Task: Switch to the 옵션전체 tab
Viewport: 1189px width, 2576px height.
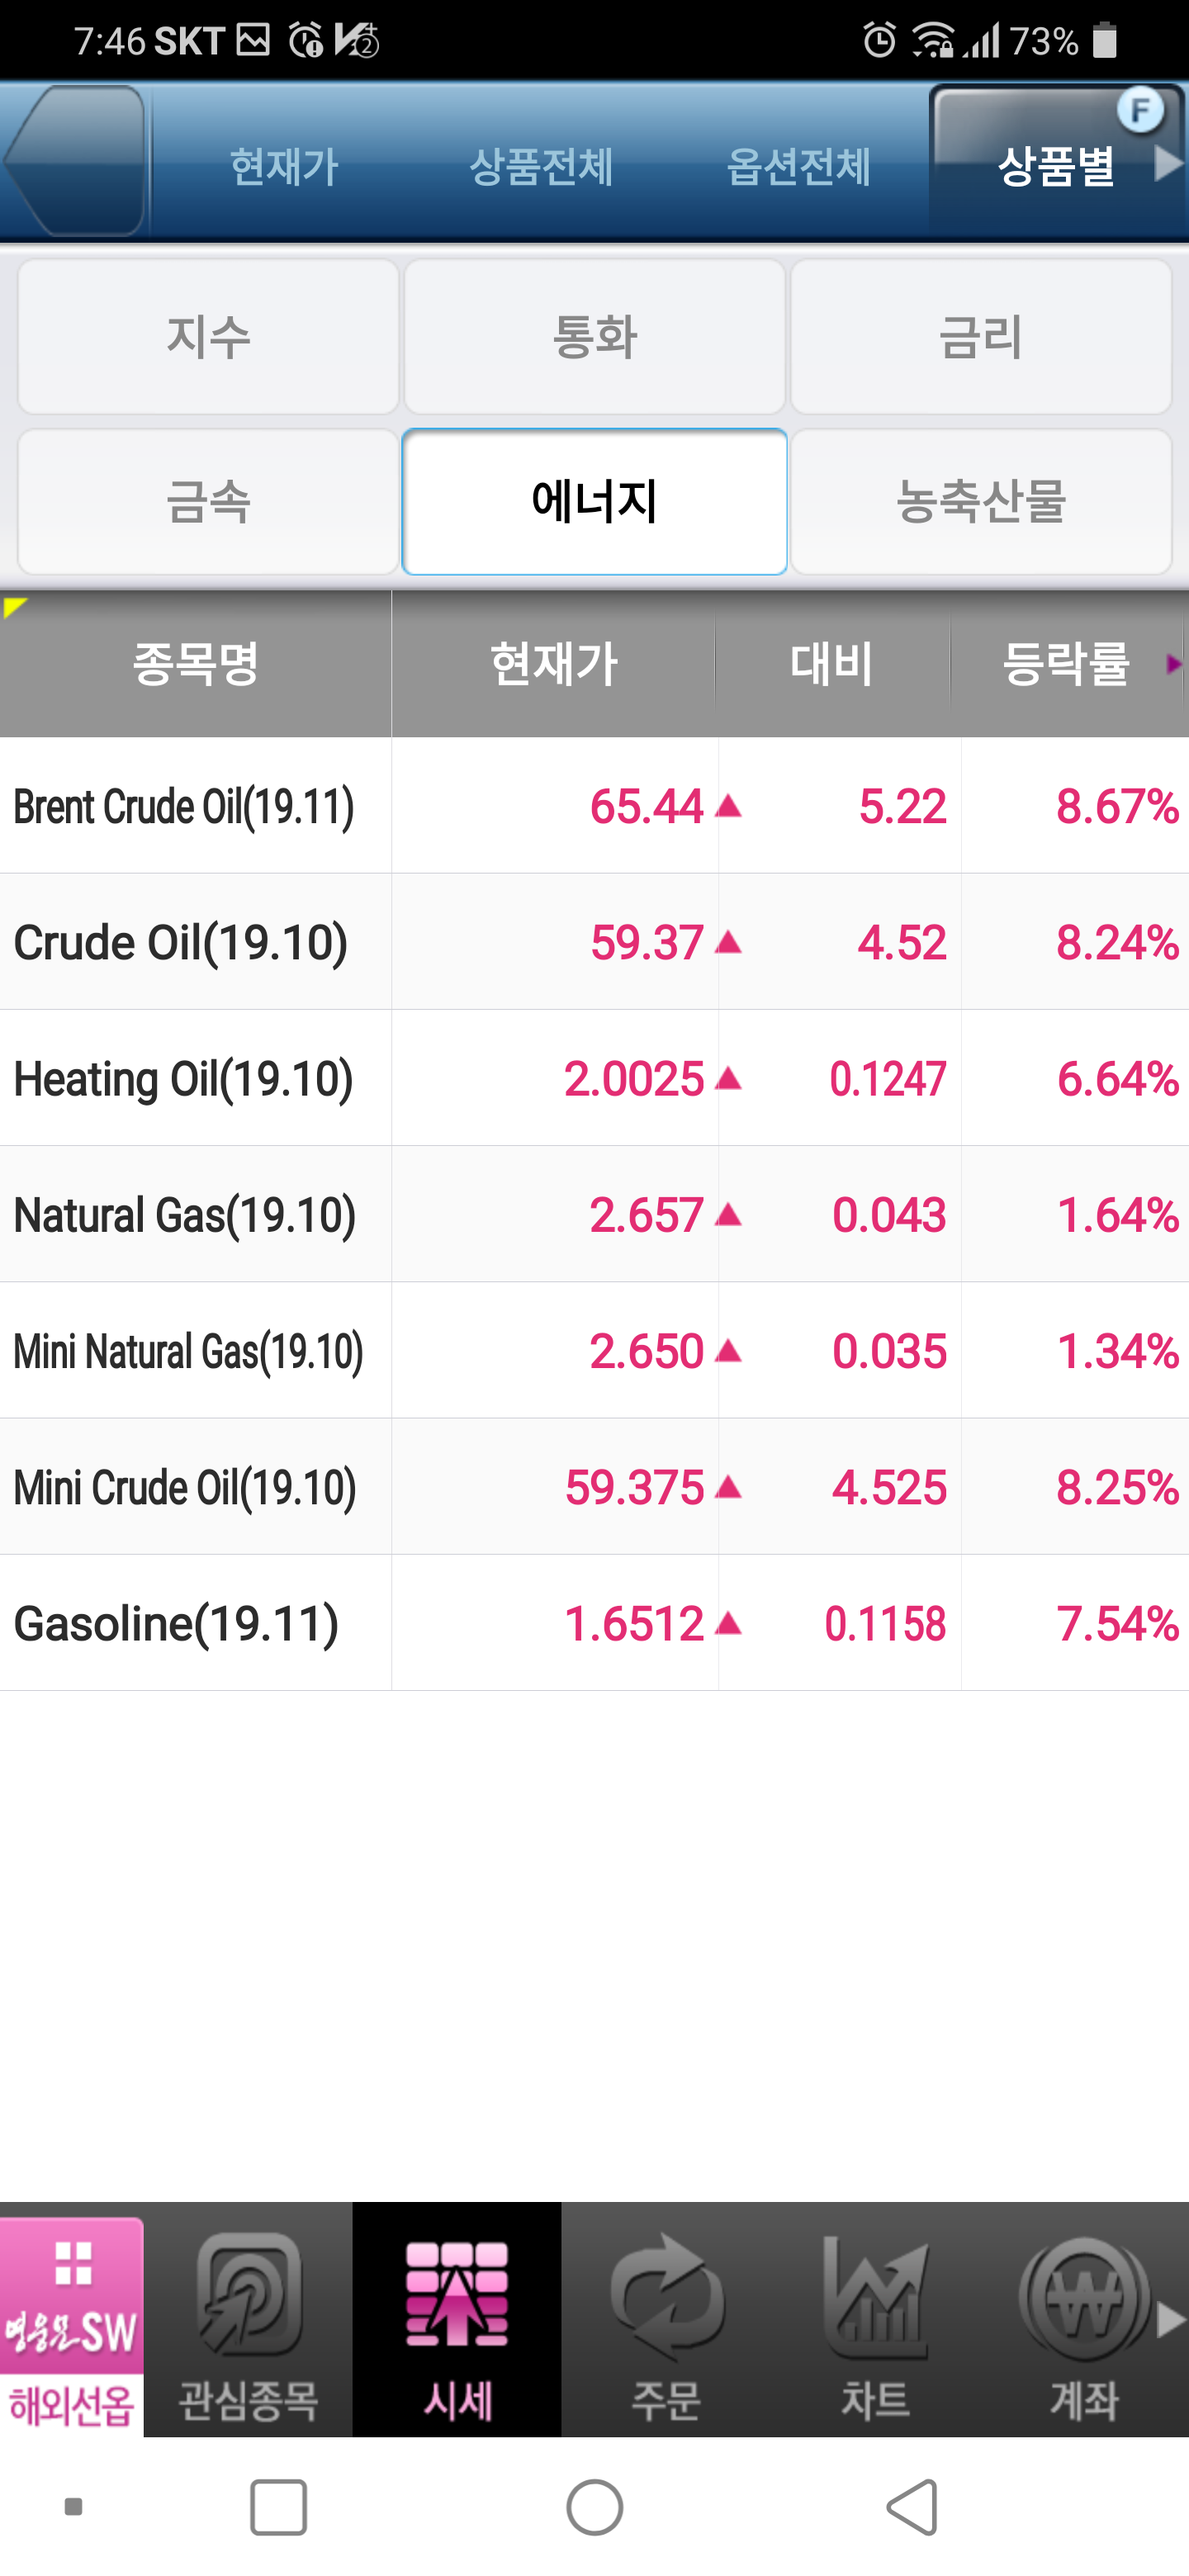Action: 798,166
